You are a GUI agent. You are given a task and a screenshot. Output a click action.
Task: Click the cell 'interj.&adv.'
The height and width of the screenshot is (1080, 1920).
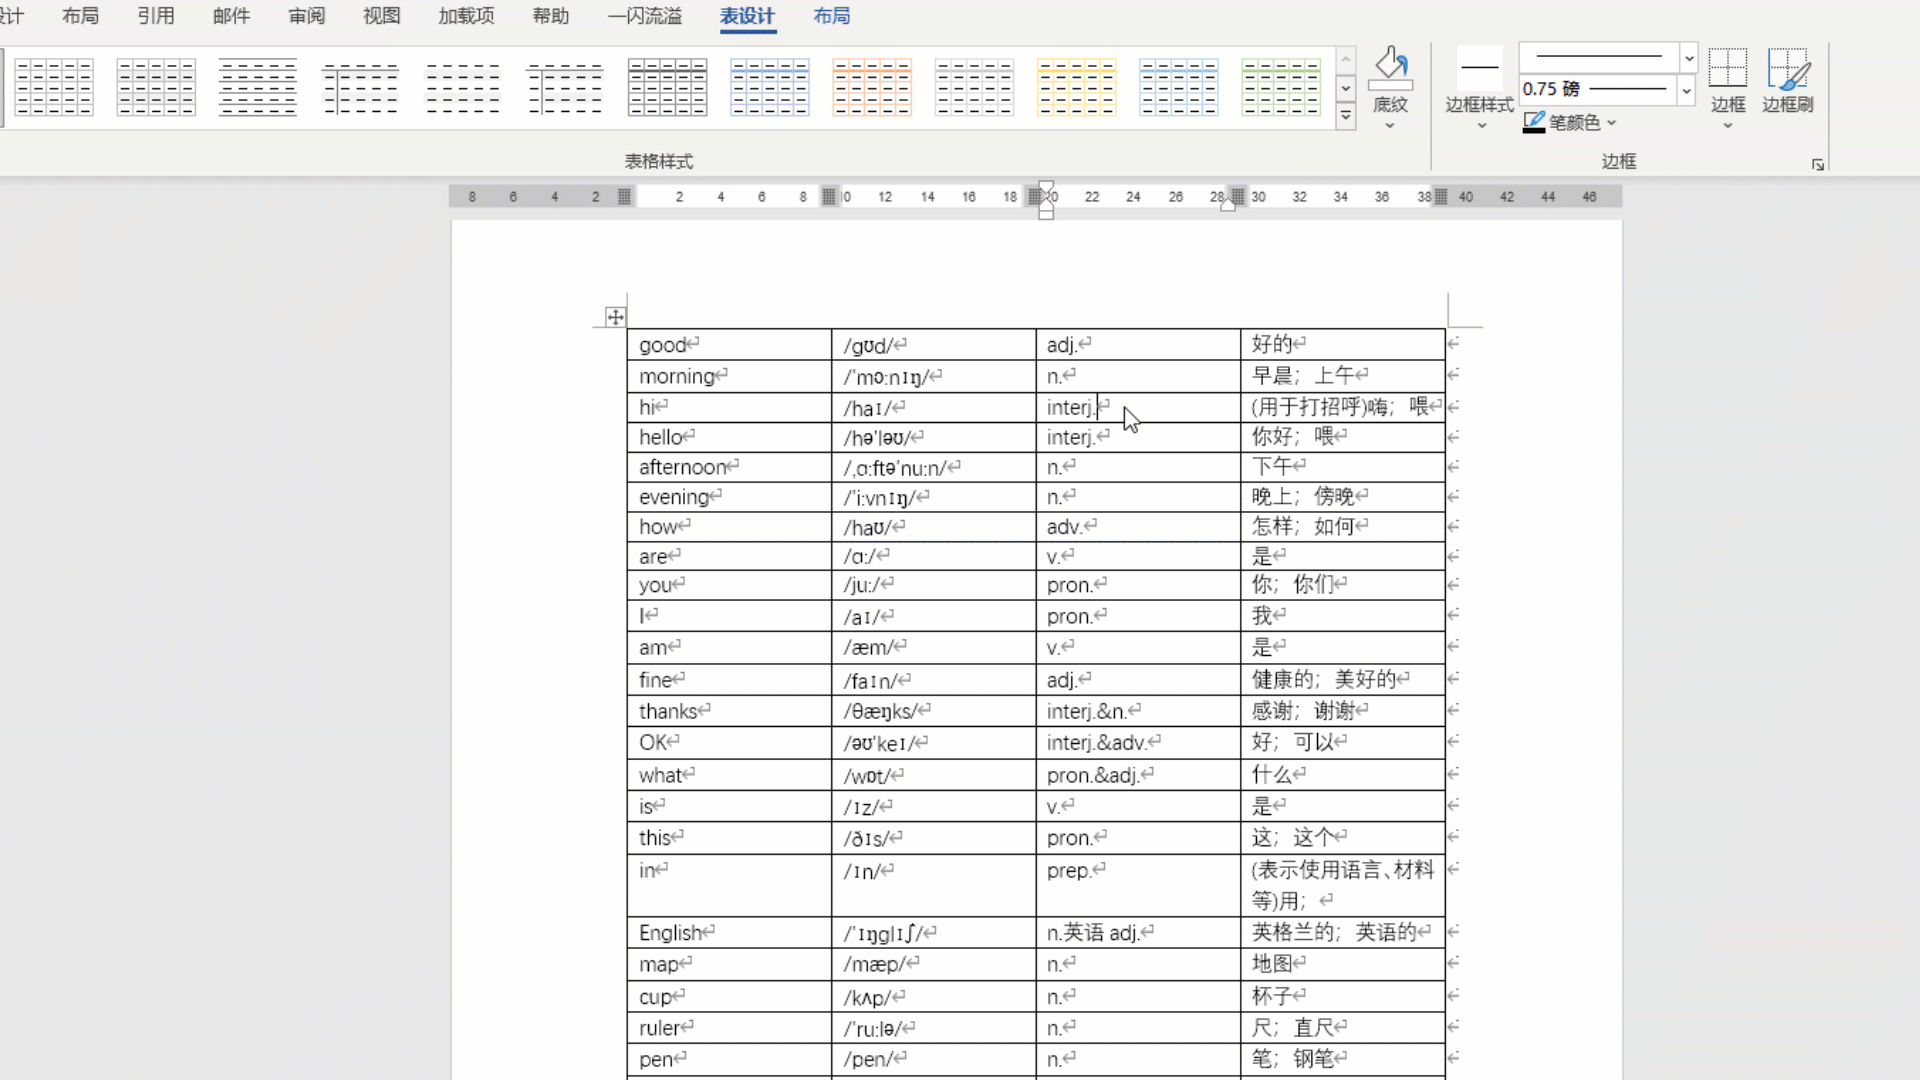[1138, 743]
